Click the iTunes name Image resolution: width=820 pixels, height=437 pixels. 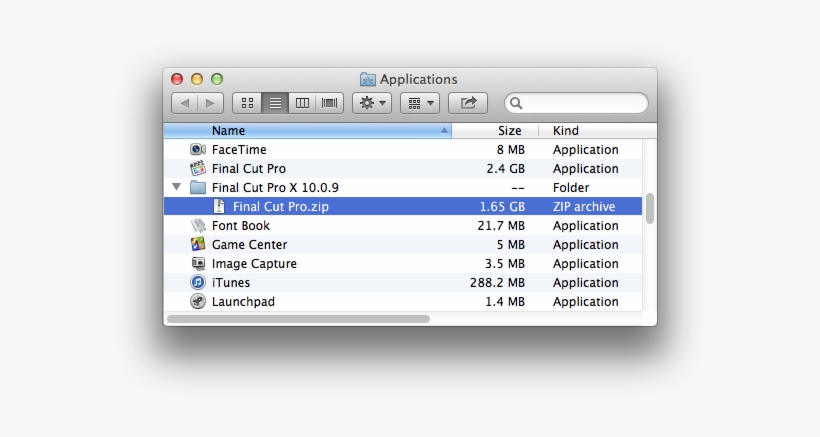click(x=231, y=282)
